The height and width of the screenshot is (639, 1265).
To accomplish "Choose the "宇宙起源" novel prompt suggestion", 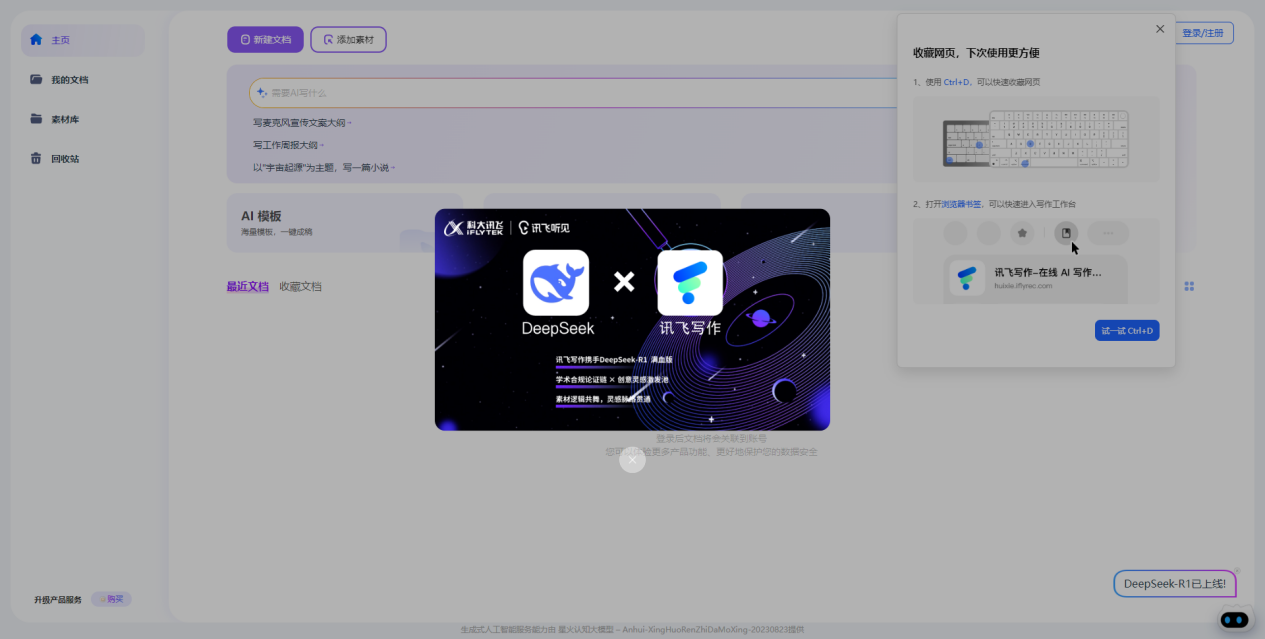I will point(324,167).
